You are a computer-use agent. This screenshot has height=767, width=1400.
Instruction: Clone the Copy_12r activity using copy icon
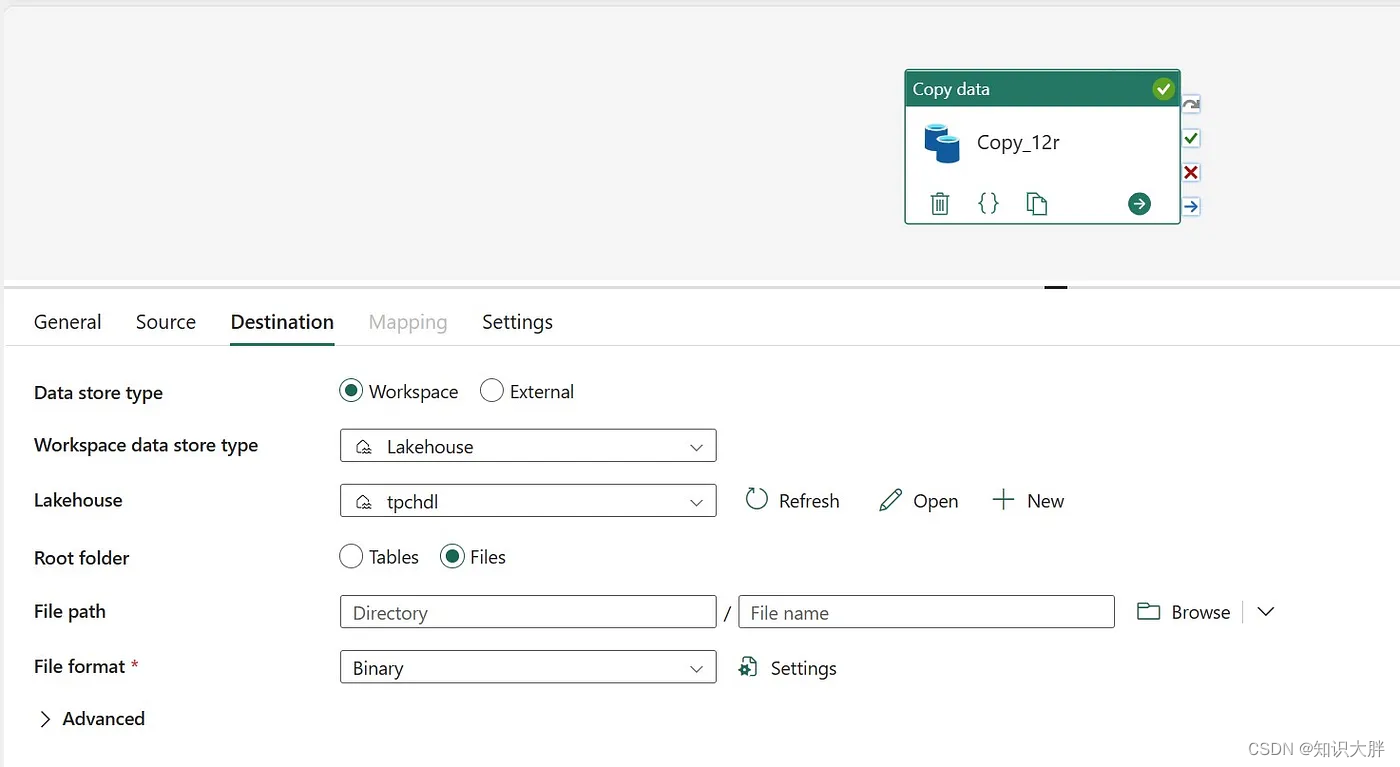pyautogui.click(x=1037, y=204)
